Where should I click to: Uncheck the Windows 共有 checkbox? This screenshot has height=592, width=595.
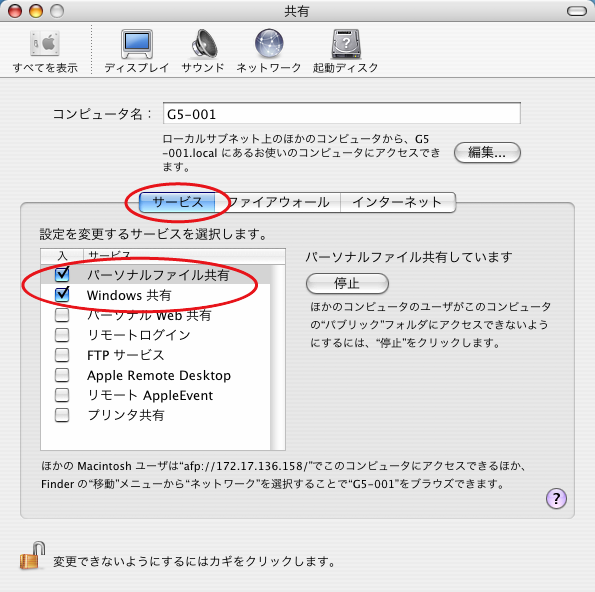62,295
